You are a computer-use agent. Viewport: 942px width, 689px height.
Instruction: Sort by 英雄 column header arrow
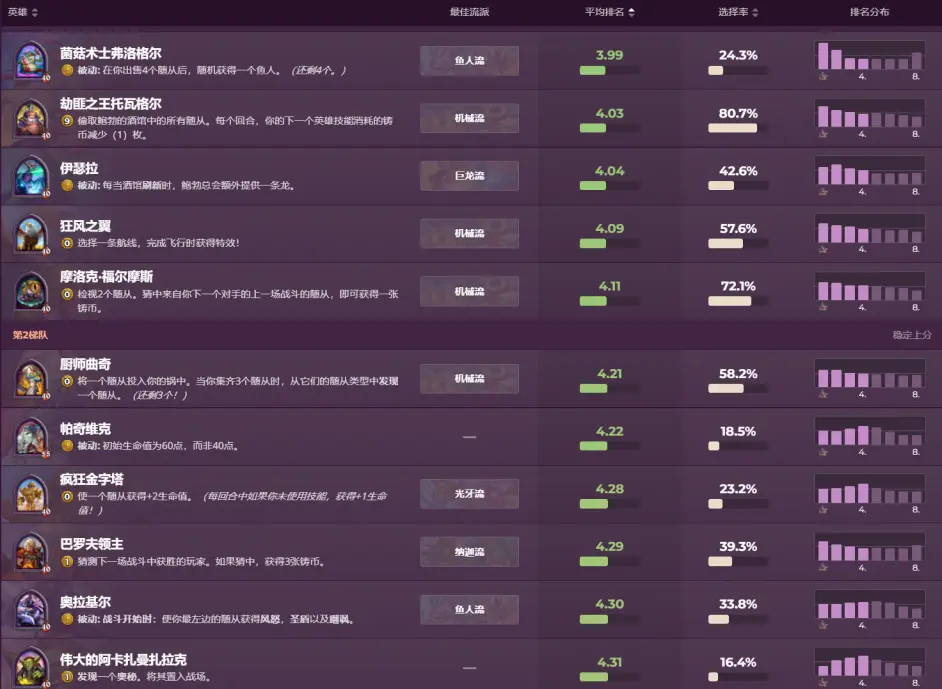click(x=36, y=13)
